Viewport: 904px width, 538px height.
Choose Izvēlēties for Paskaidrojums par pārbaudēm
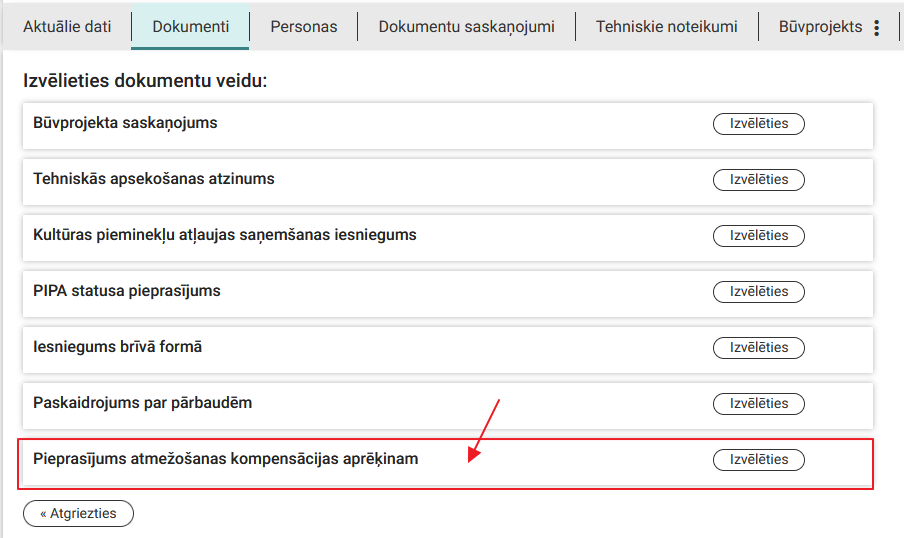[x=758, y=404]
